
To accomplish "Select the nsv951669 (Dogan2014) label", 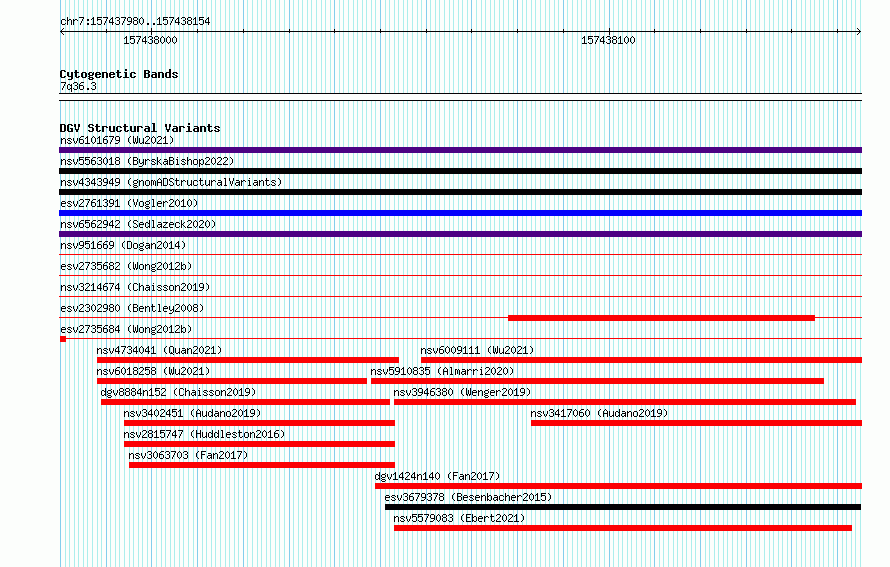I will [123, 245].
